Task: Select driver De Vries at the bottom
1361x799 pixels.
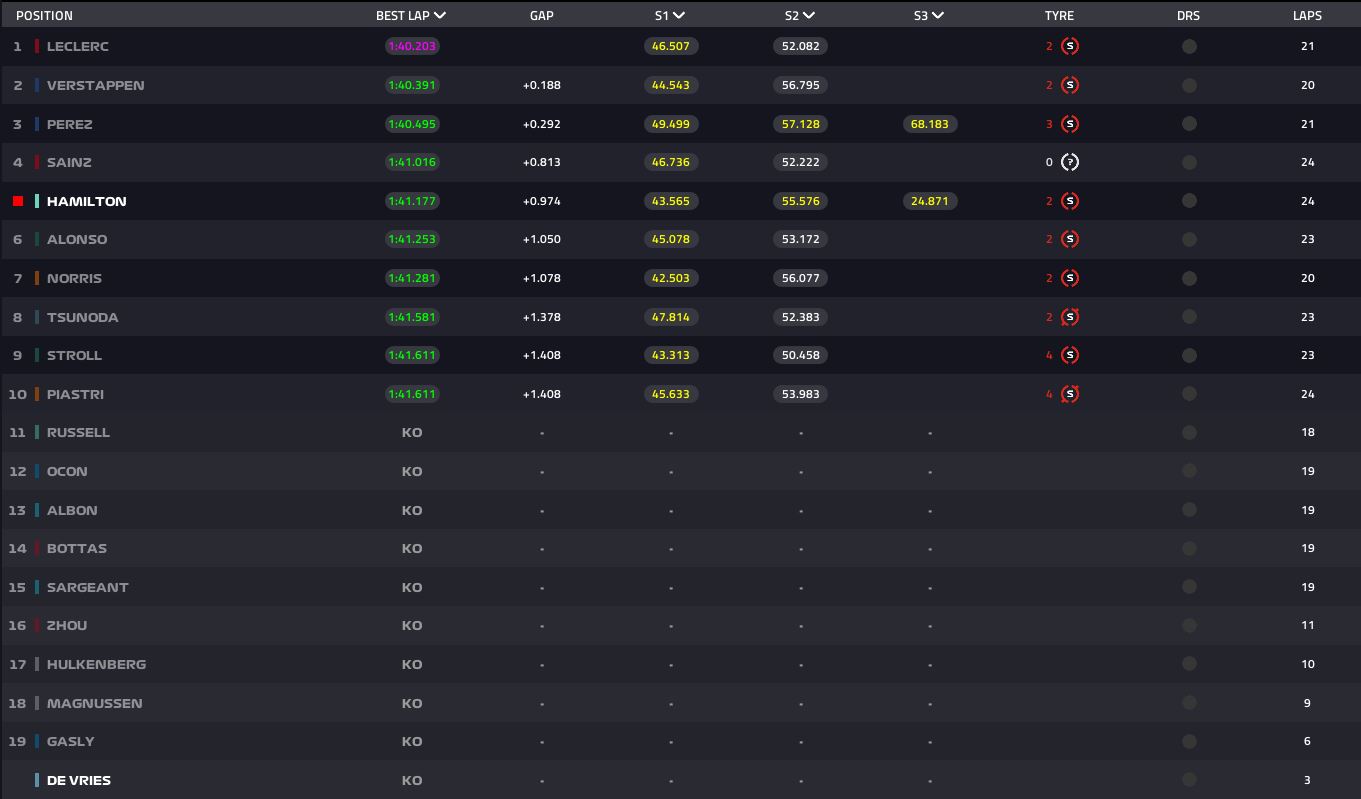Action: pyautogui.click(x=79, y=780)
